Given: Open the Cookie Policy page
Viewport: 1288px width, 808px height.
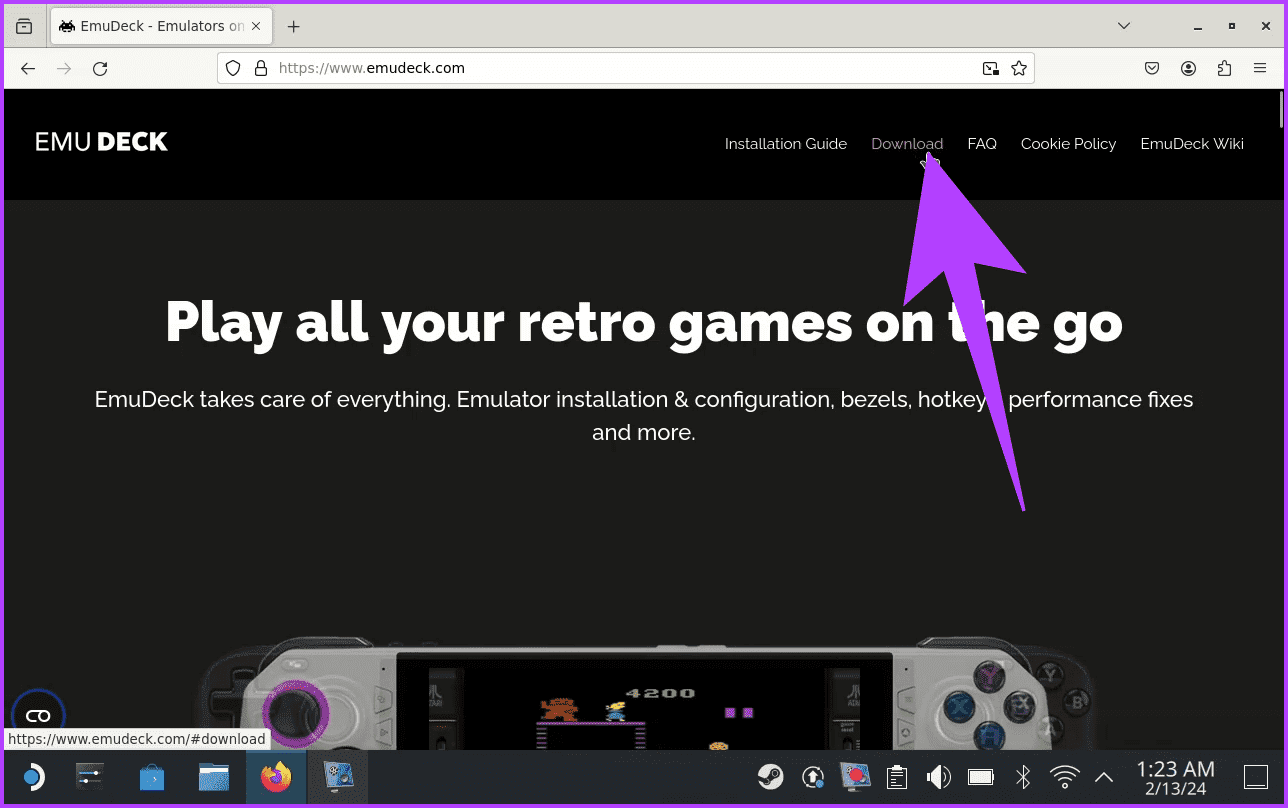Looking at the screenshot, I should point(1068,144).
